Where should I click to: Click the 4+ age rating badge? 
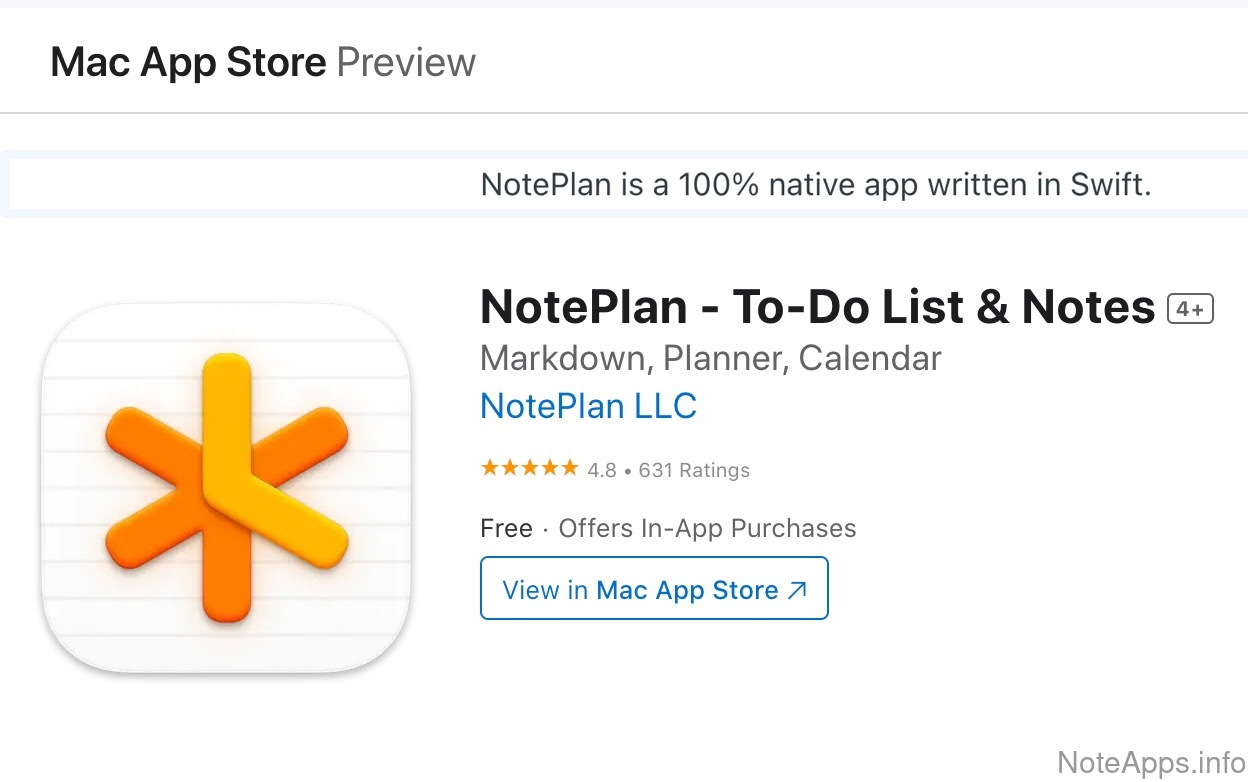pyautogui.click(x=1190, y=310)
